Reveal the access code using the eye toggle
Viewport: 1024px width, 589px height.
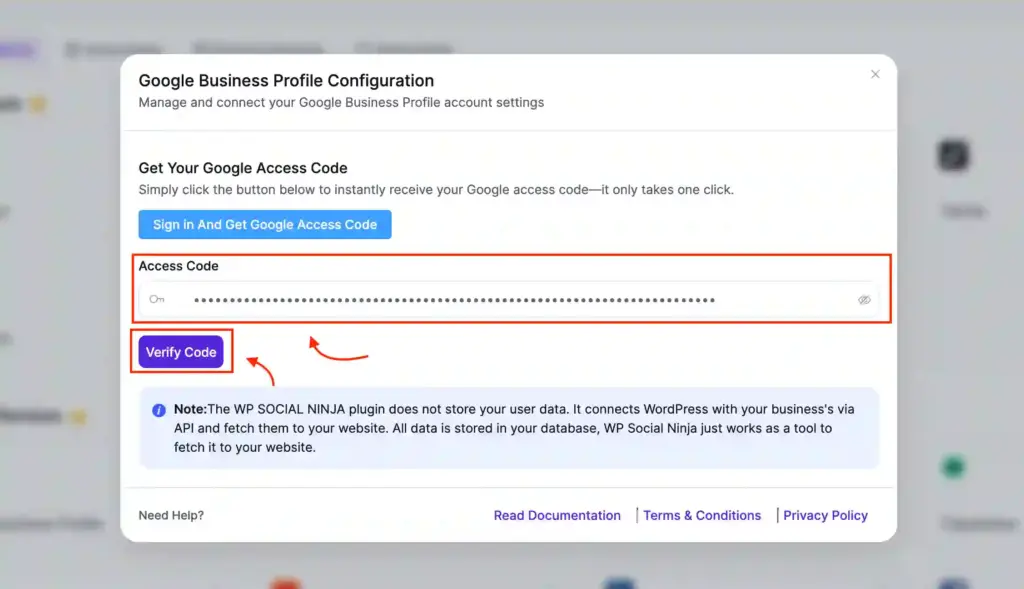(x=864, y=299)
